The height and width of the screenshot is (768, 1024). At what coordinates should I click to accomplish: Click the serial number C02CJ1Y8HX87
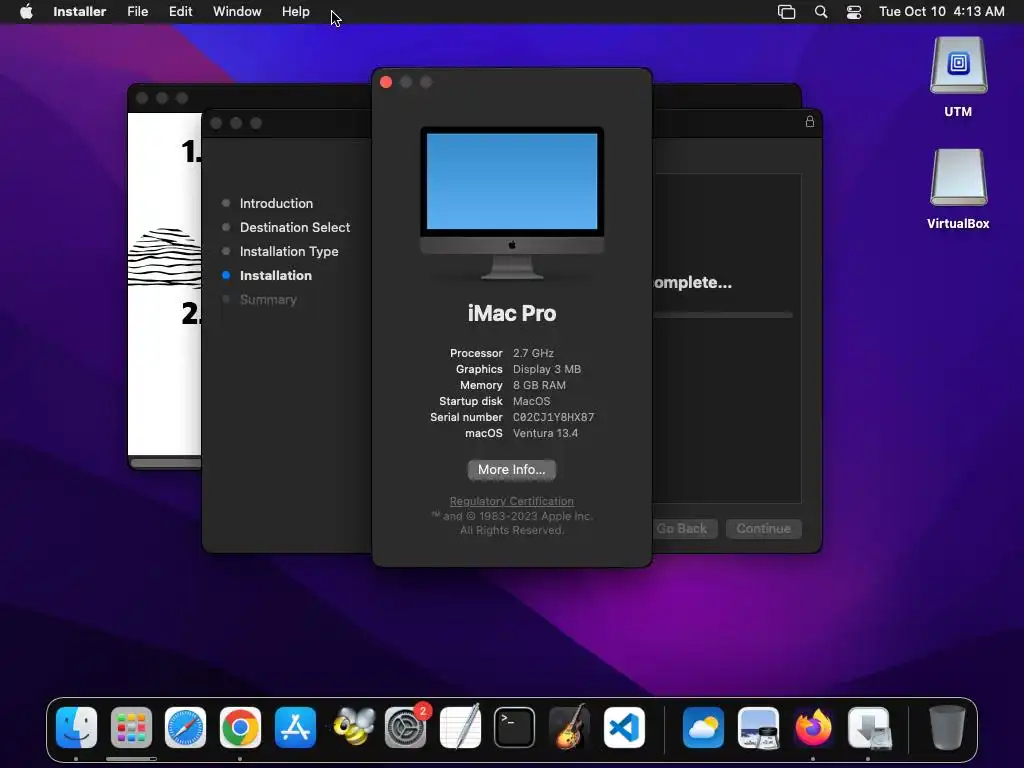[553, 417]
